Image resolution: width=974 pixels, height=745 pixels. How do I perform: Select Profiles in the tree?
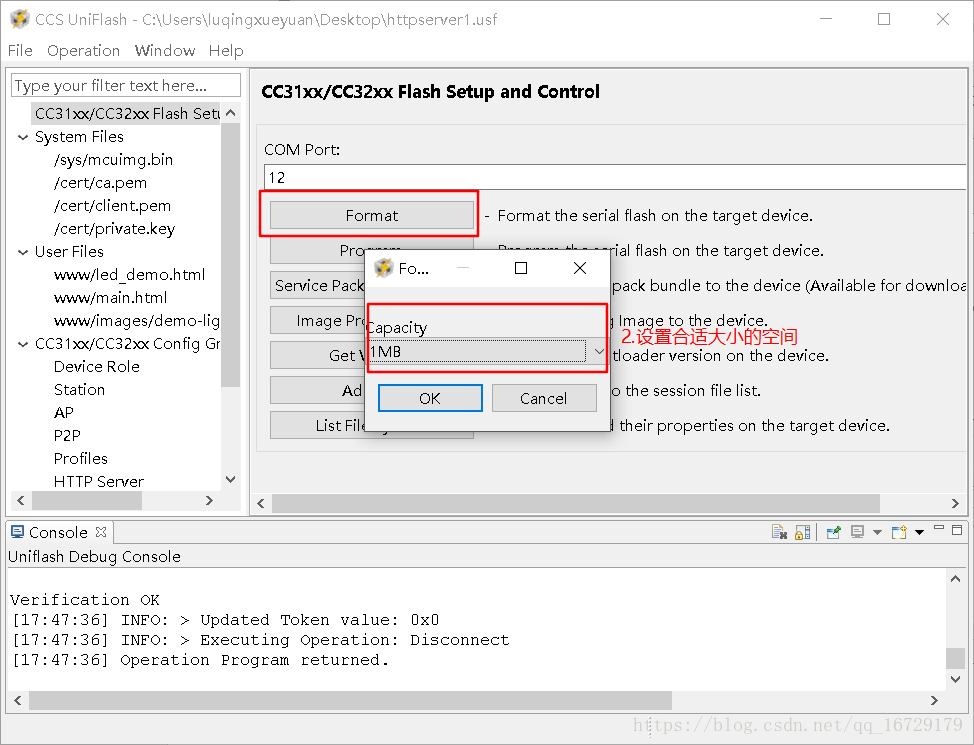[81, 459]
